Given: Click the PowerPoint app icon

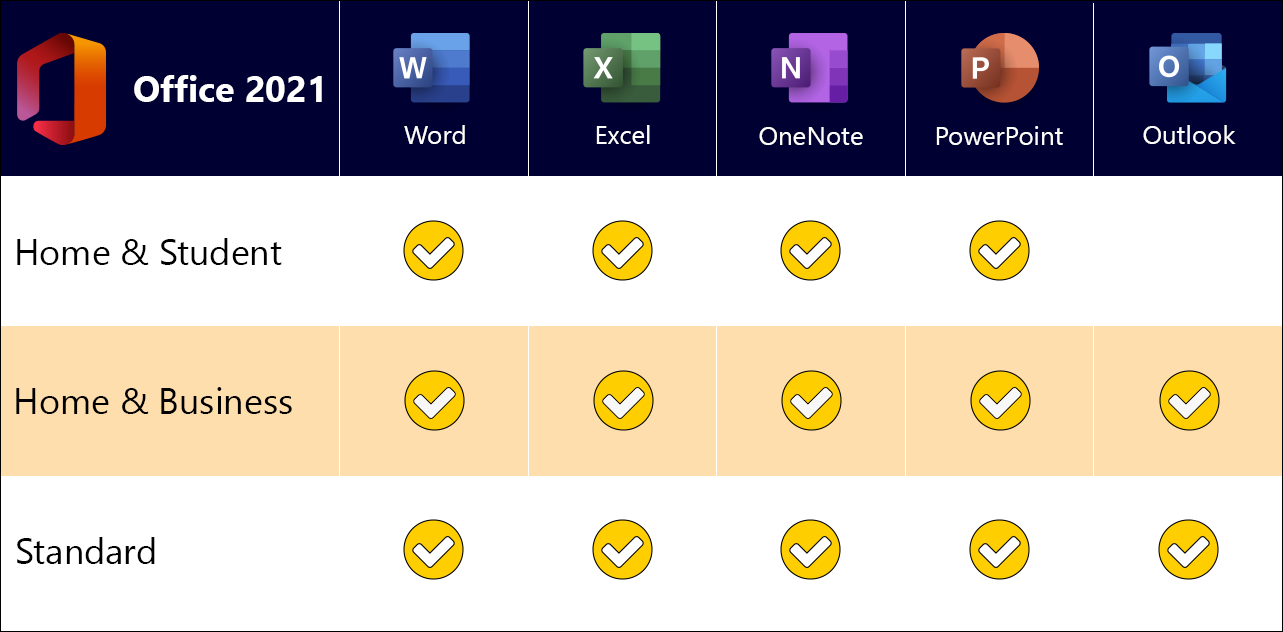Looking at the screenshot, I should point(998,68).
